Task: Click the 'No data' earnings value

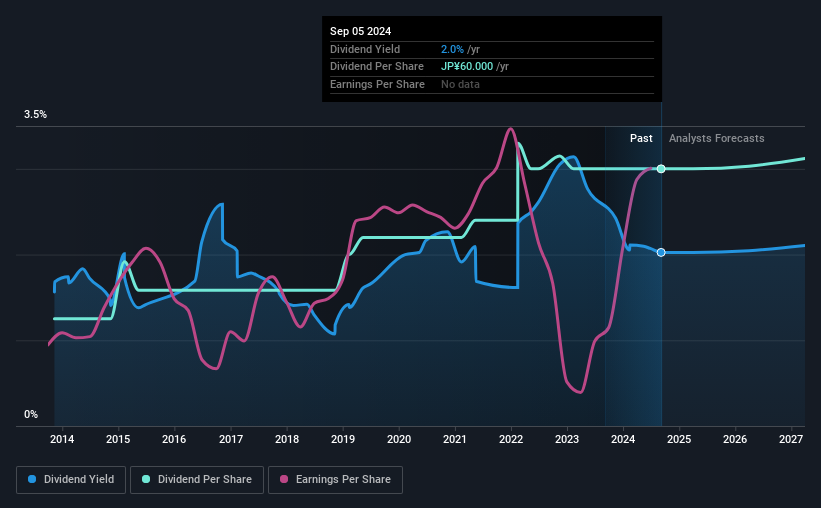Action: (460, 84)
